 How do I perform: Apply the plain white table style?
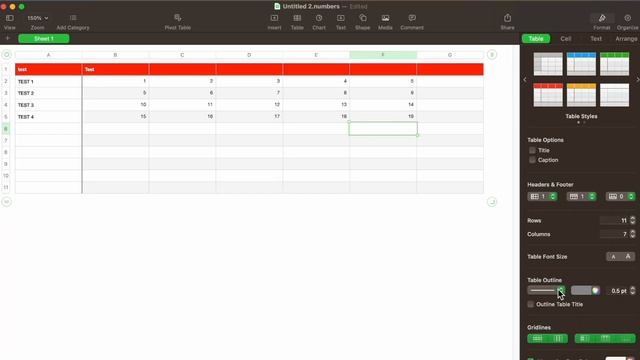pyautogui.click(x=614, y=95)
